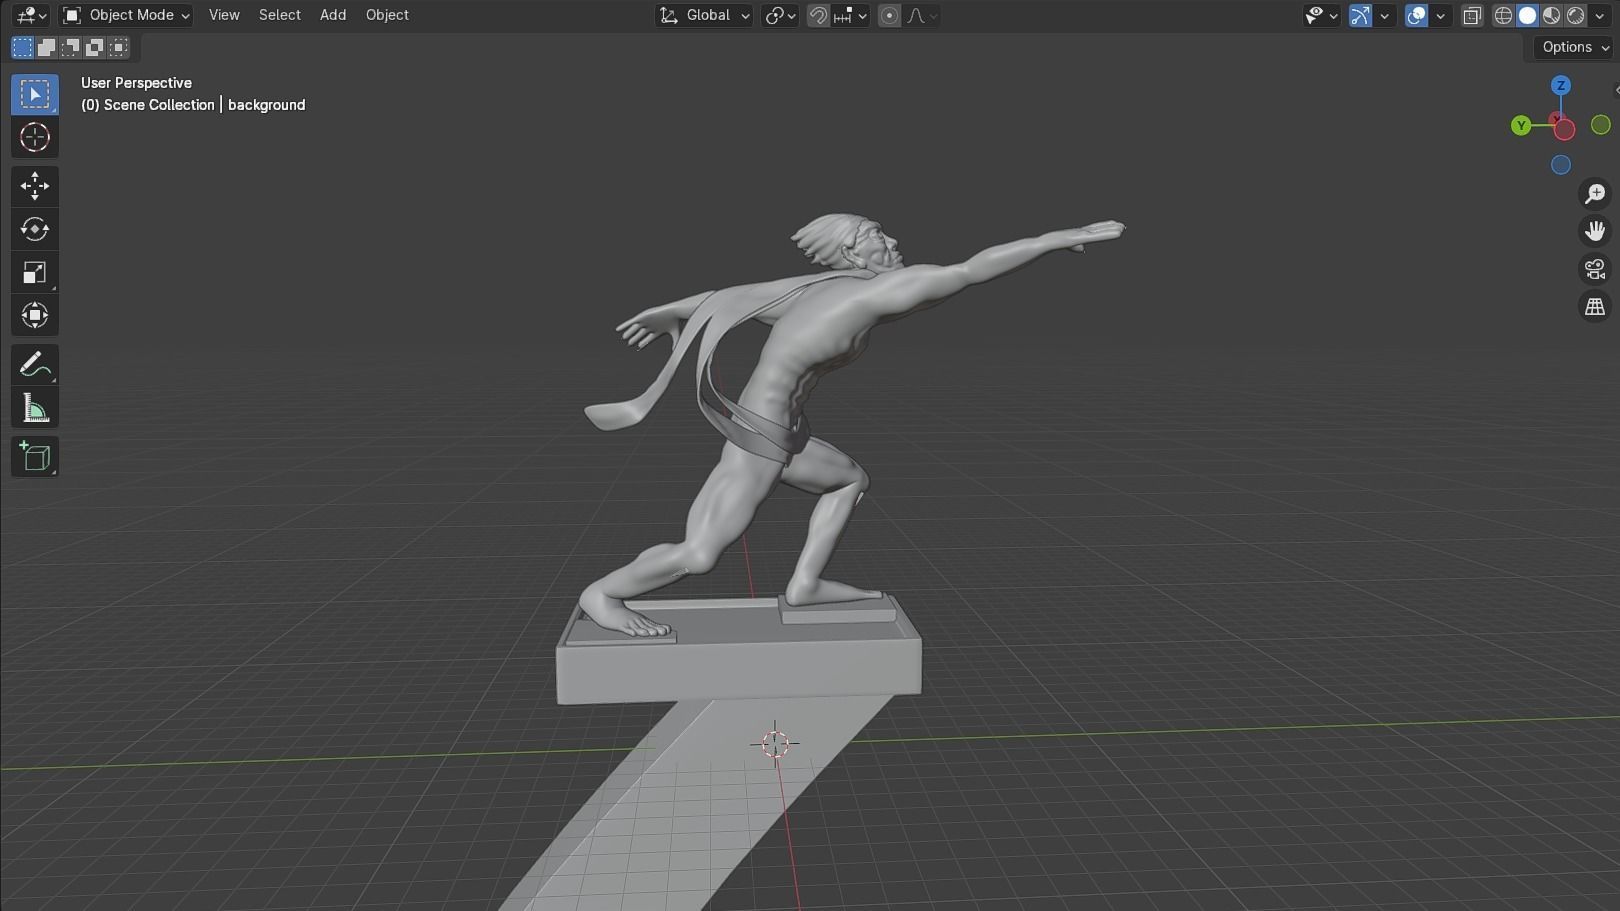1620x911 pixels.
Task: Open the Options dropdown
Action: point(1576,47)
